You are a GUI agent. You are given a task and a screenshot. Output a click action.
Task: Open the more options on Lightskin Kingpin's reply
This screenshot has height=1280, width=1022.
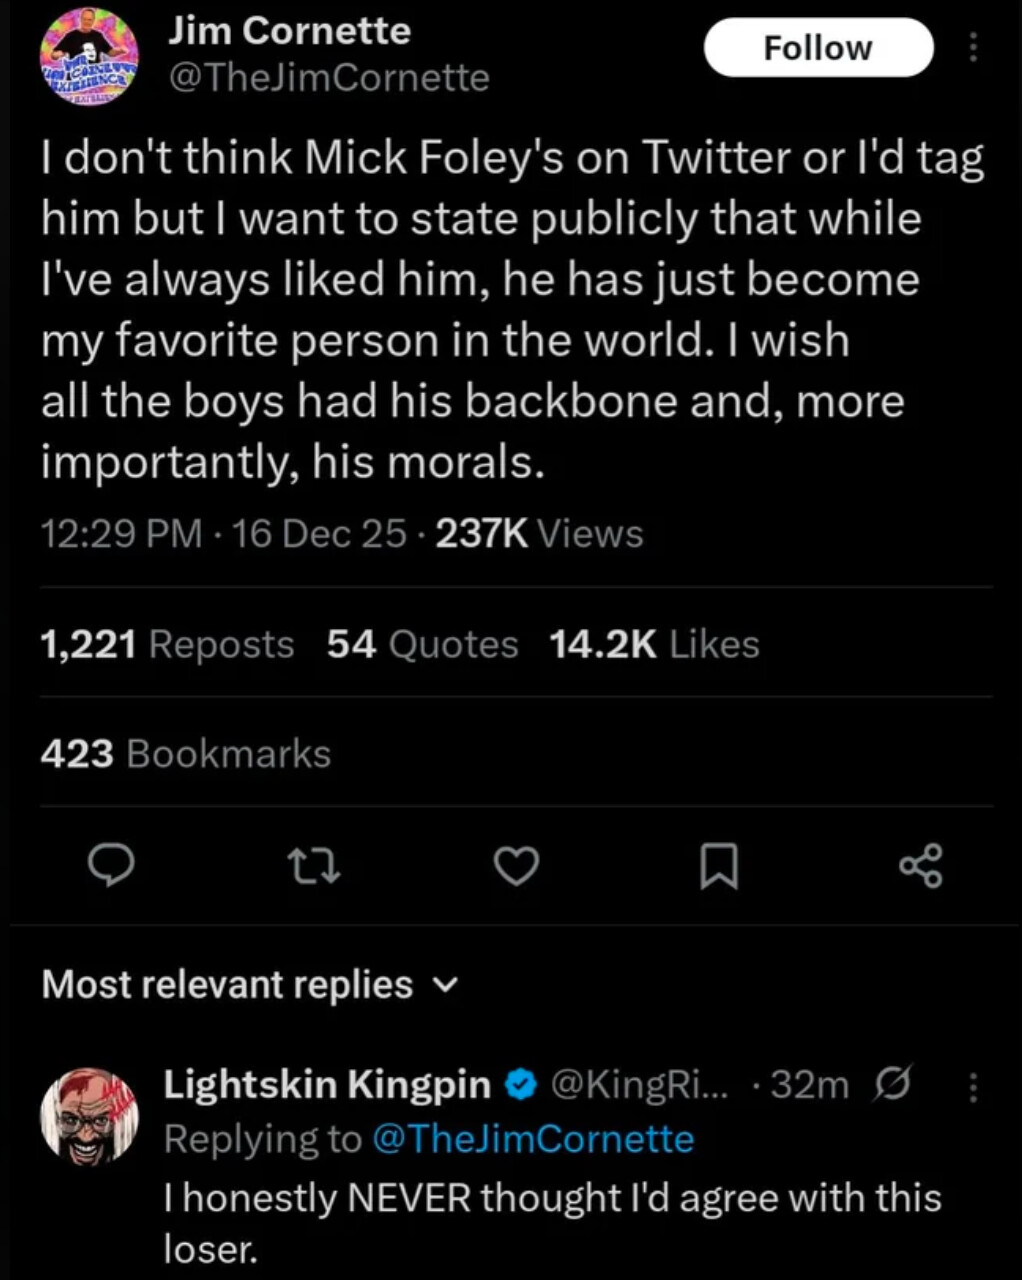pos(973,1086)
